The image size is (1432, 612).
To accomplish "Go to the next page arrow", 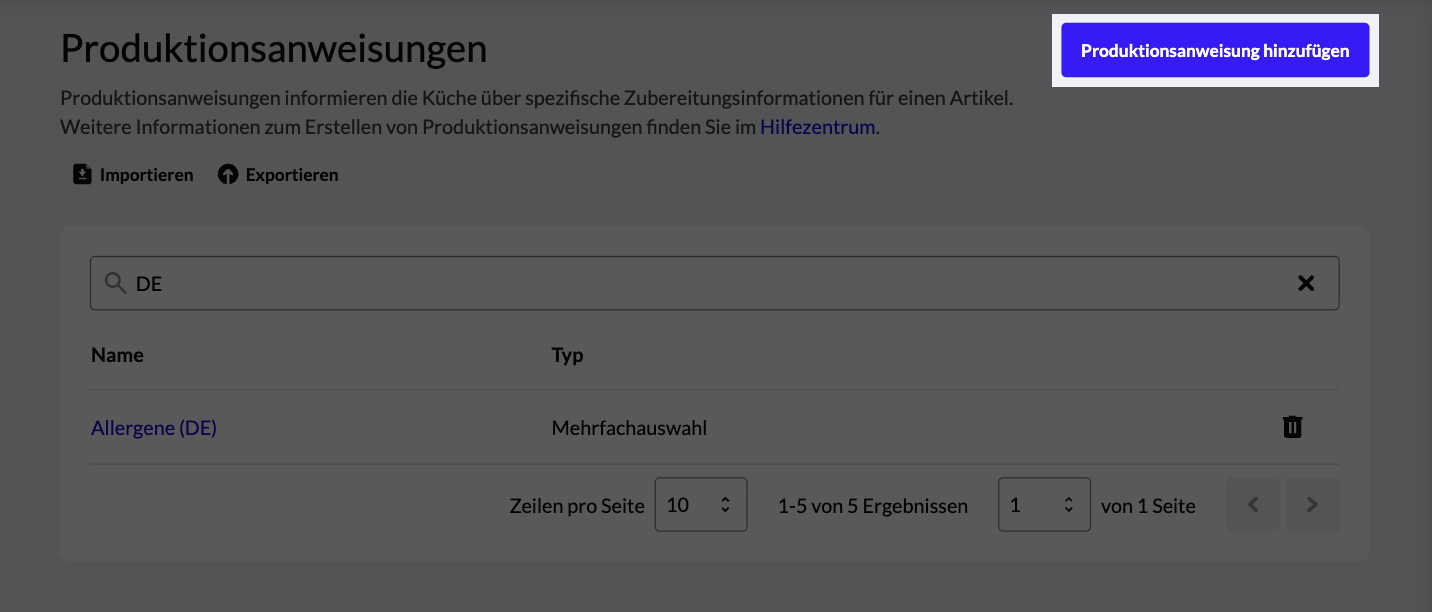I will pyautogui.click(x=1313, y=505).
